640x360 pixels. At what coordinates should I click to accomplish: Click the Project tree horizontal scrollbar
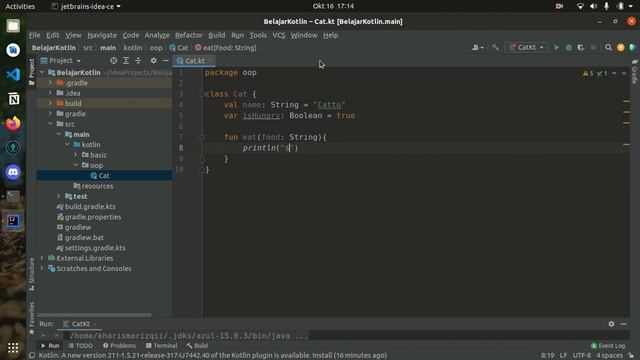[94, 315]
